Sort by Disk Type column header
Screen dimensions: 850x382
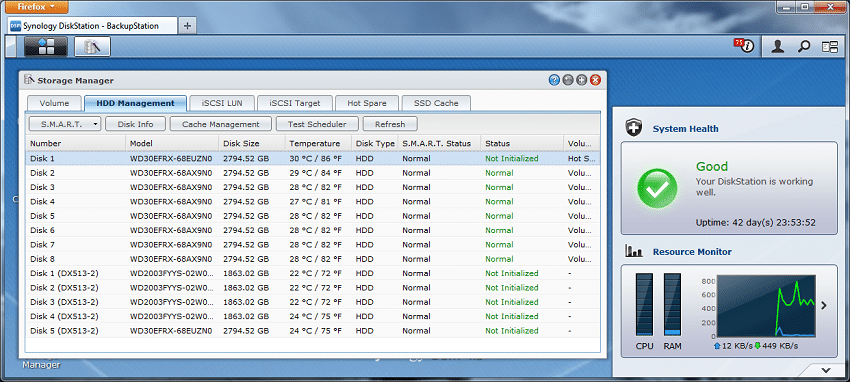pyautogui.click(x=375, y=144)
